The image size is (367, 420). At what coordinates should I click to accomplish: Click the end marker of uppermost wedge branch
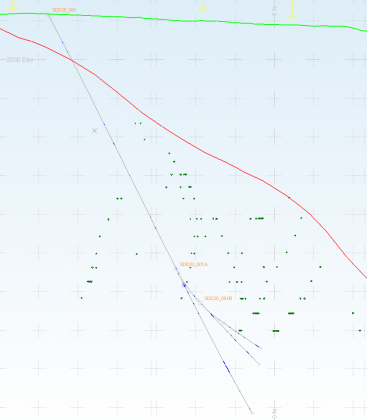pos(261,348)
